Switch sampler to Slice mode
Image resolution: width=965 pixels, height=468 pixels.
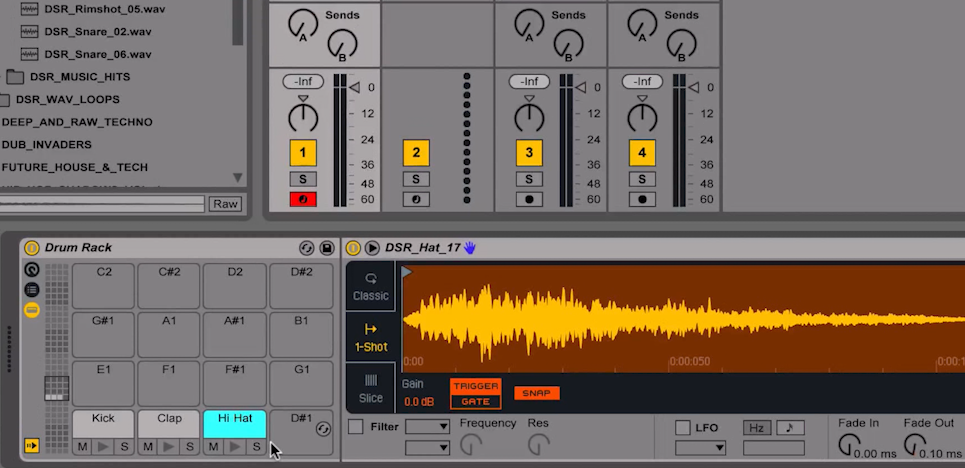[x=371, y=387]
